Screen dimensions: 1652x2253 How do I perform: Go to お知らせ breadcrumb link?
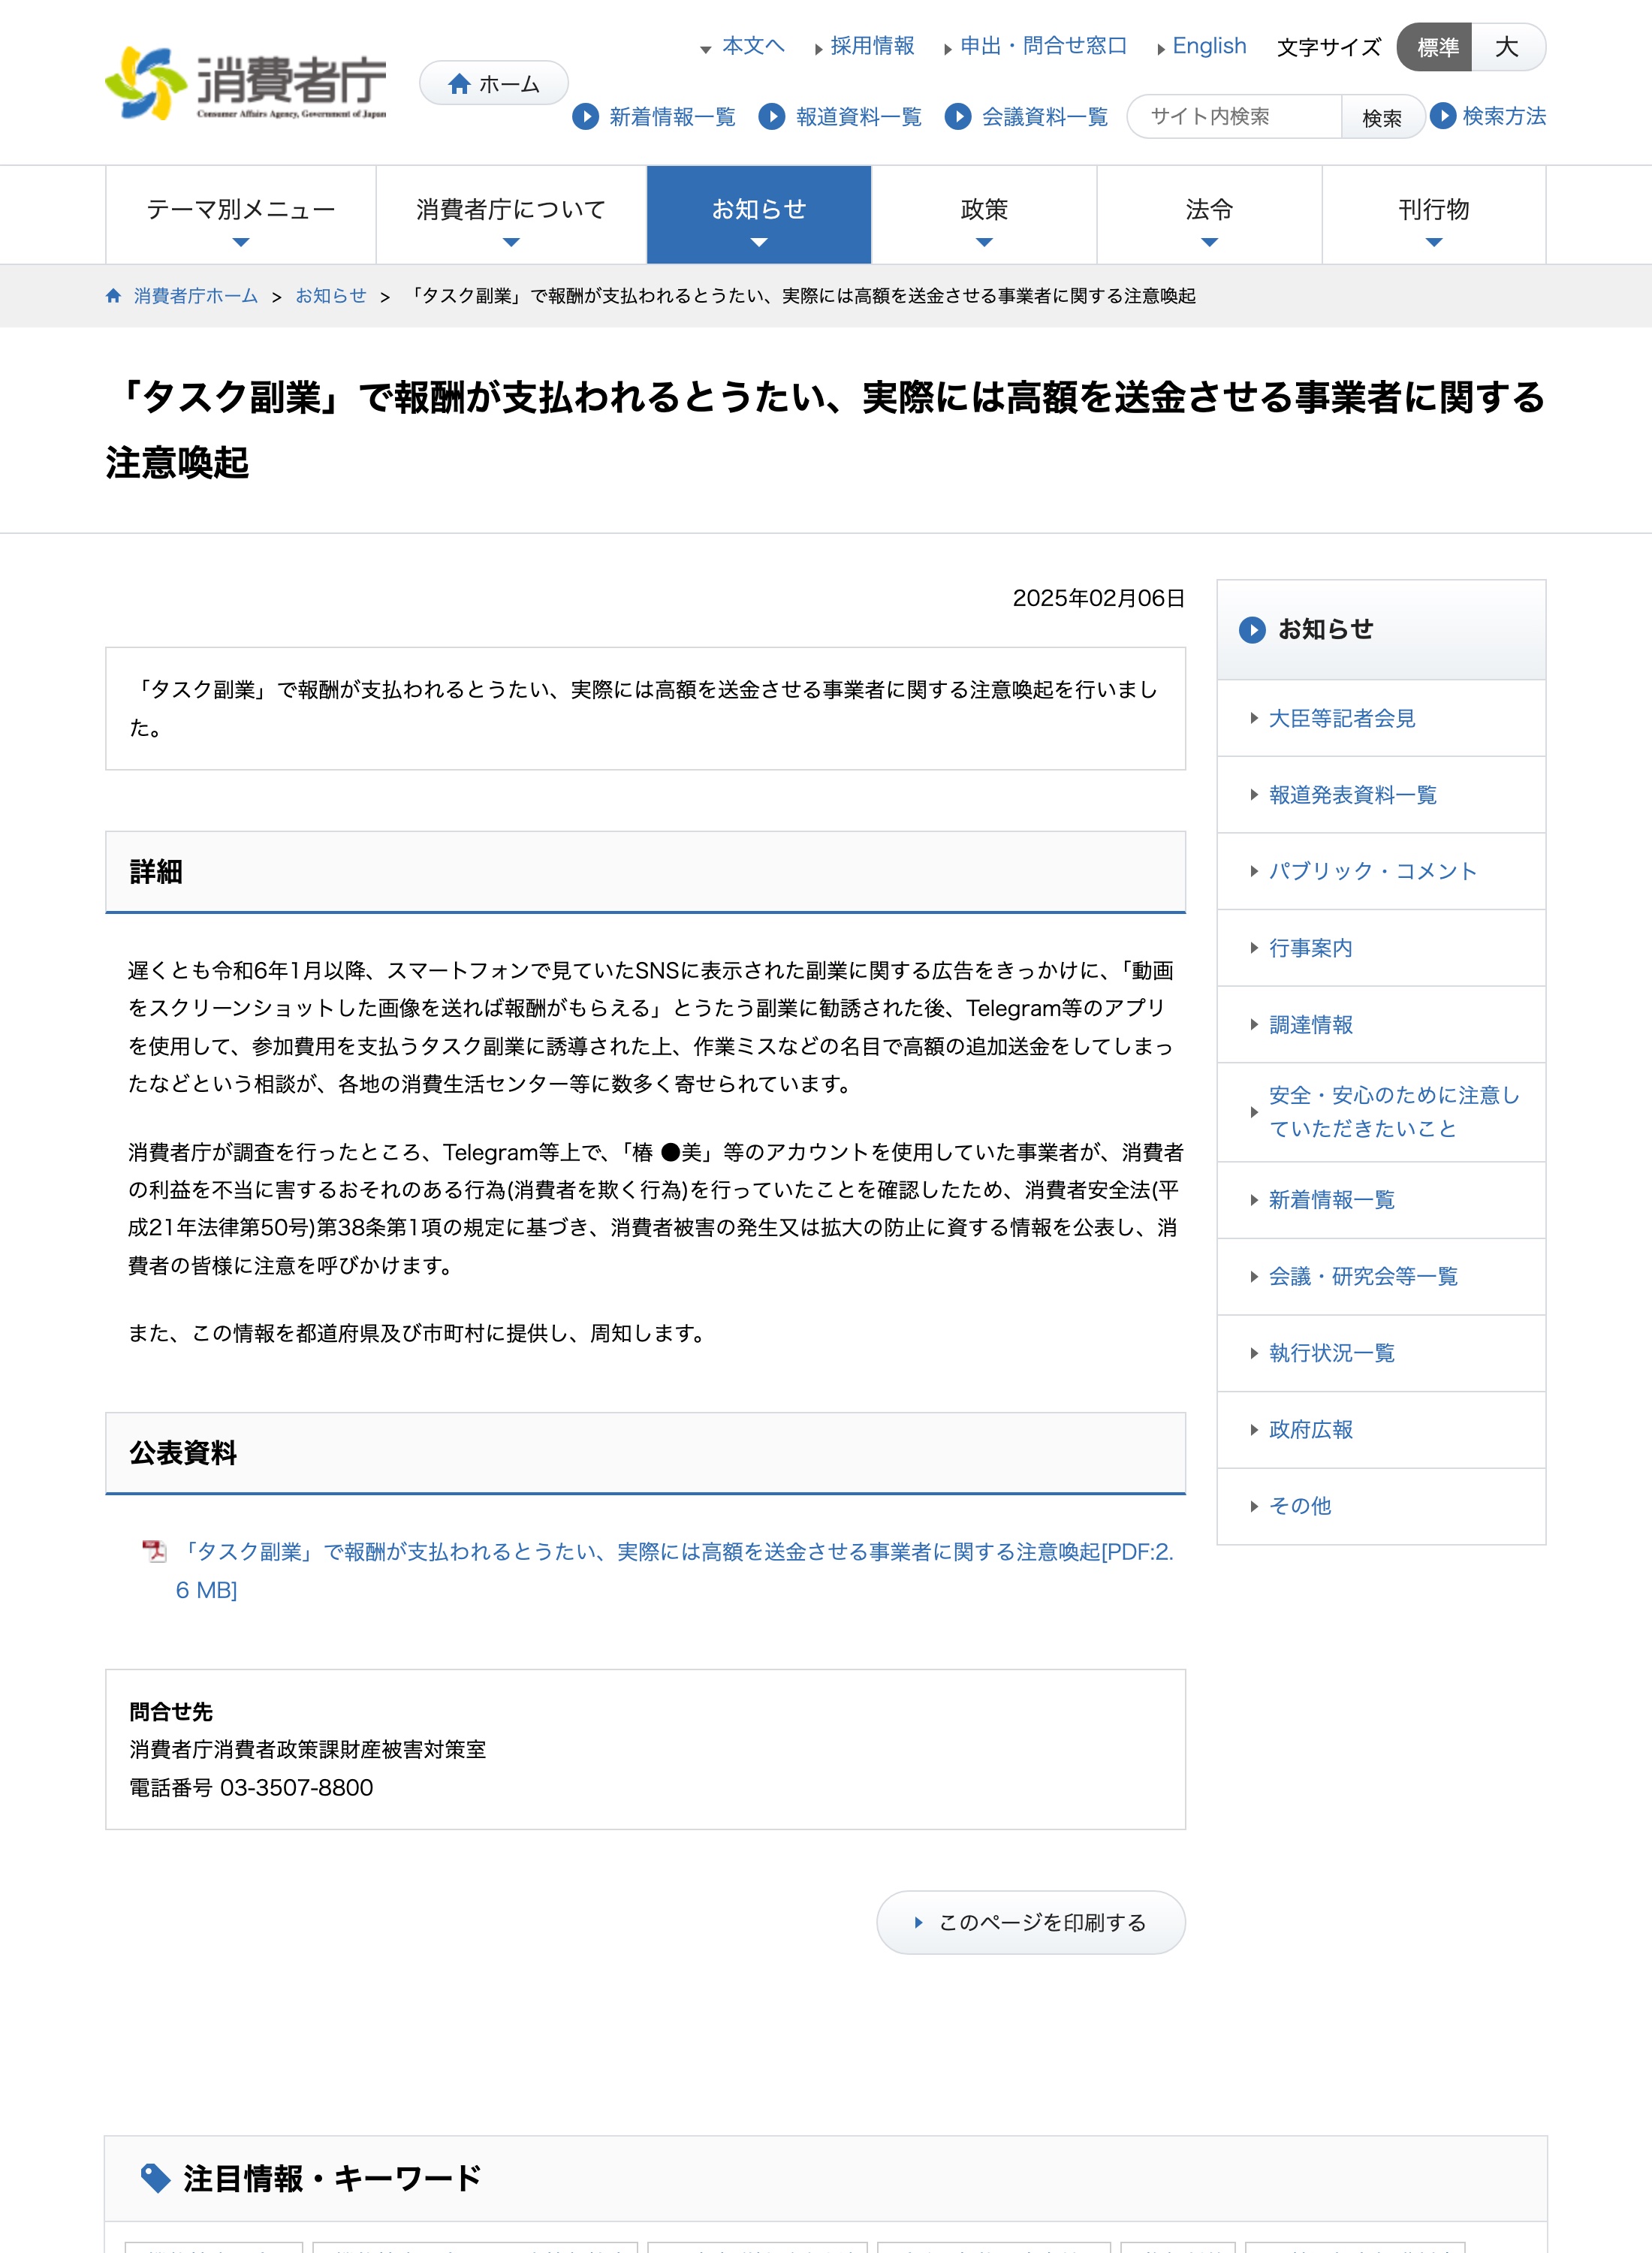(x=331, y=296)
